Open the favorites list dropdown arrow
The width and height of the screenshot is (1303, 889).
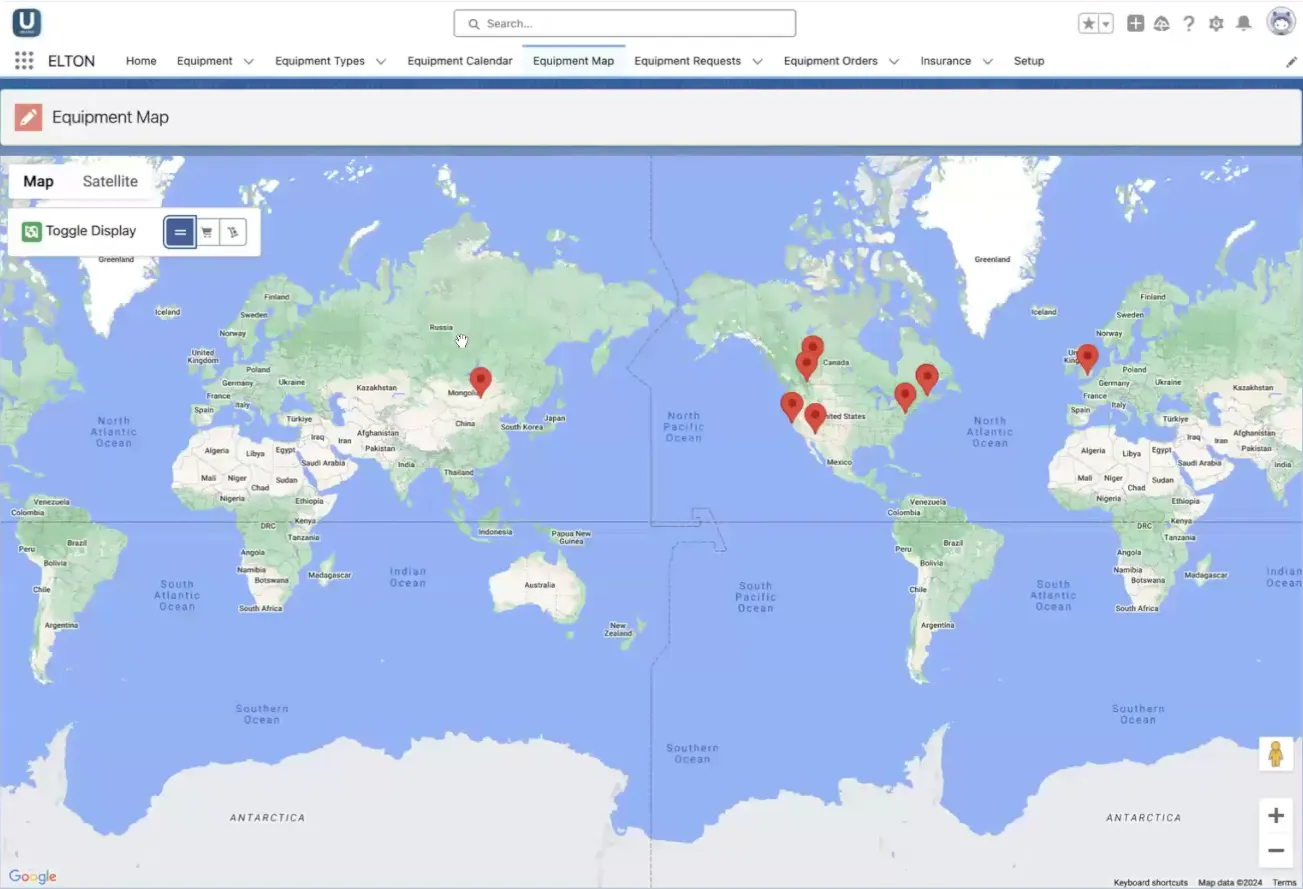pyautogui.click(x=1106, y=23)
